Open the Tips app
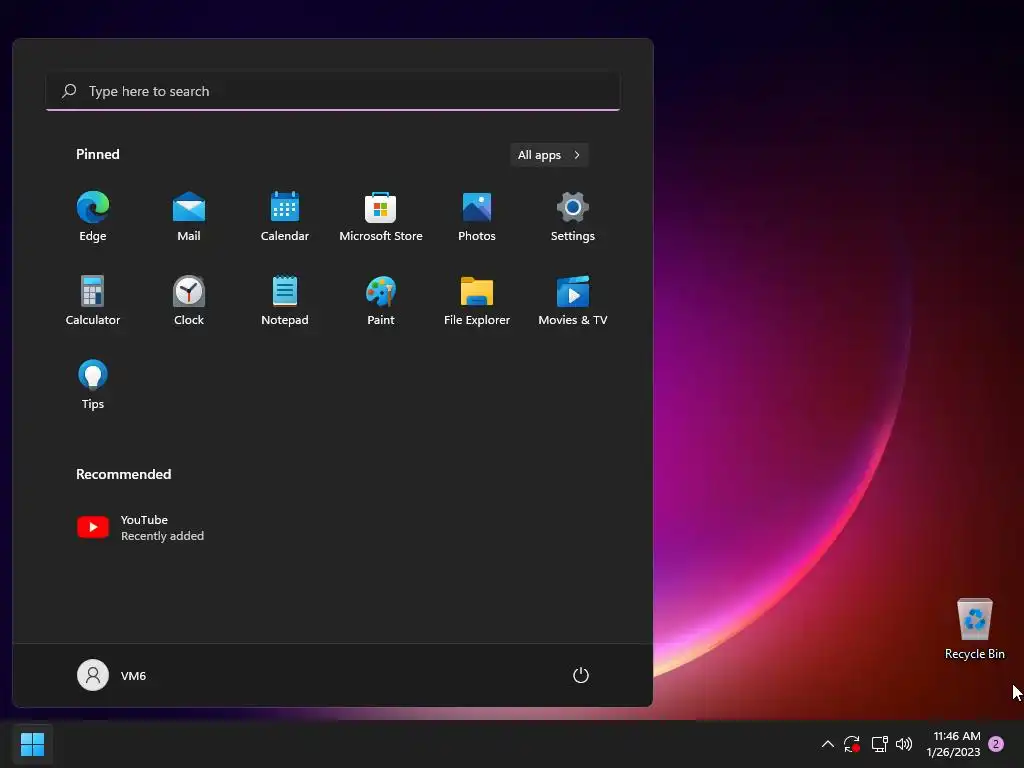Image resolution: width=1024 pixels, height=768 pixels. [x=93, y=385]
